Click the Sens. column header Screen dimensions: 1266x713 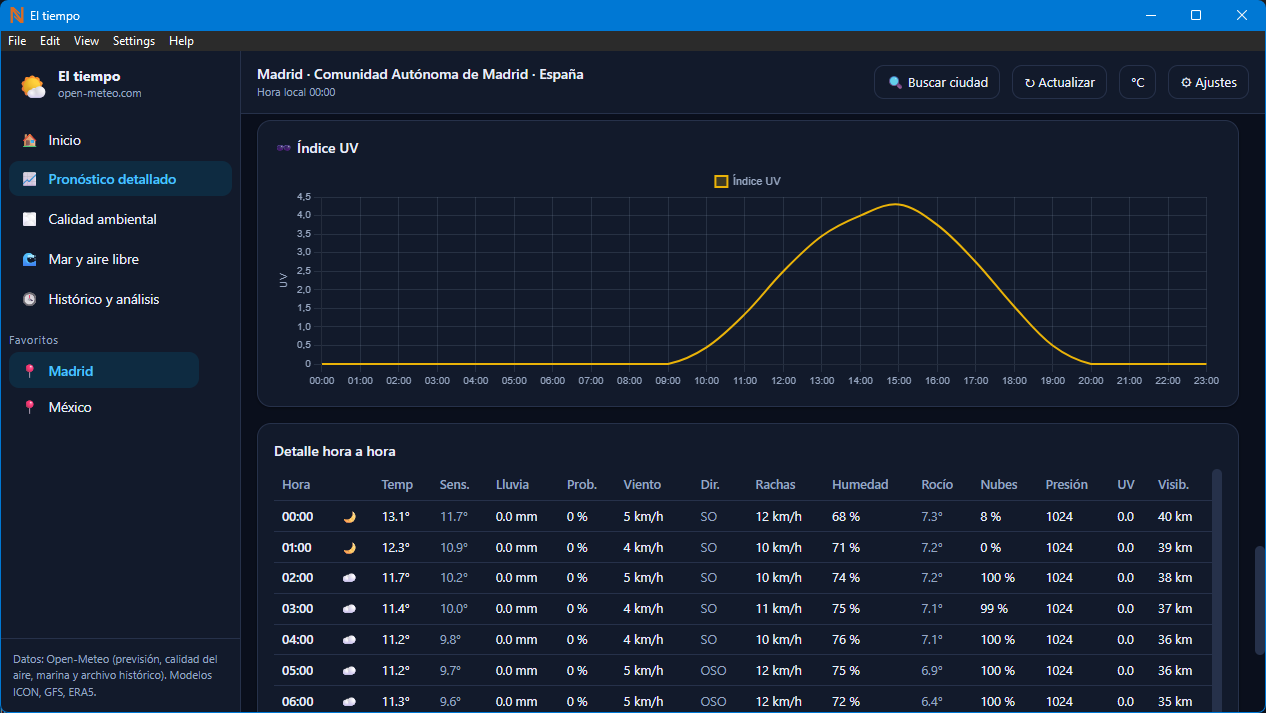[x=455, y=485]
